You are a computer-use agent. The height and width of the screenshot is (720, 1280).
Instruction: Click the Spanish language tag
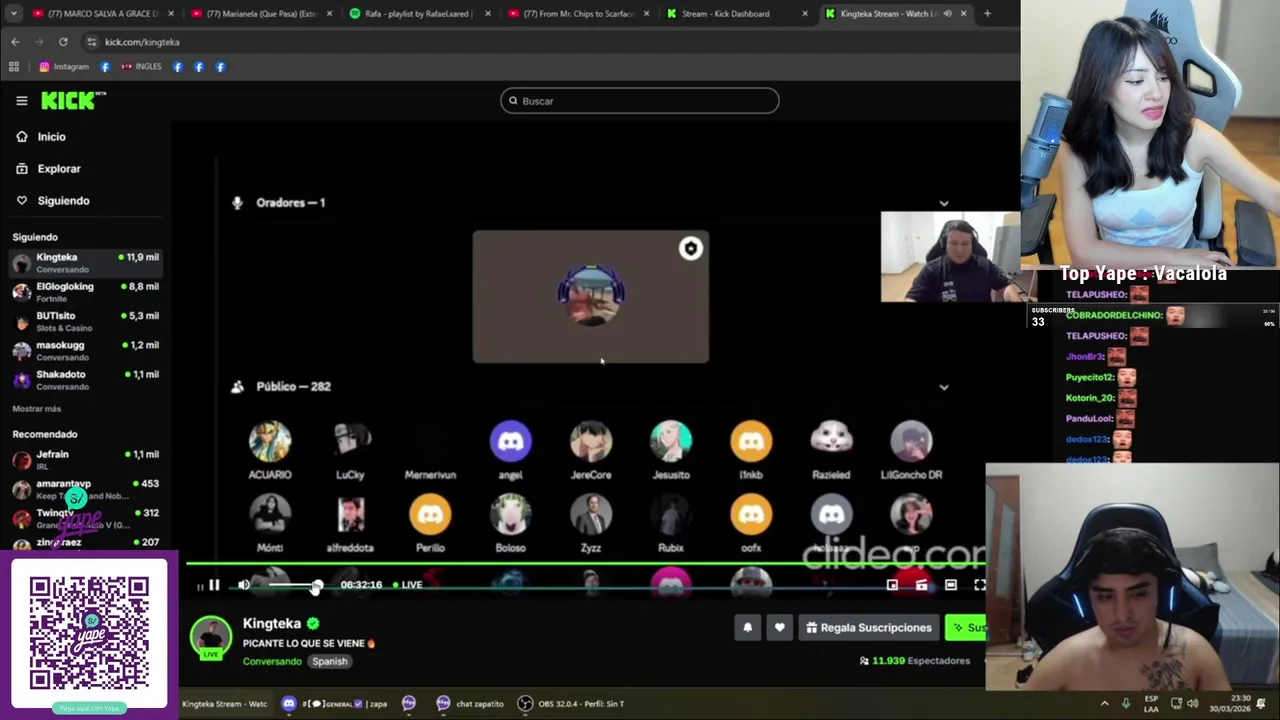tap(329, 661)
